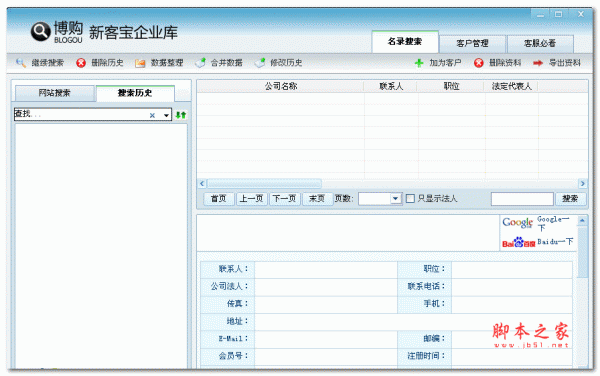Click the 导出资料 toolbar label
Screen dimensions: 600x376
(565, 63)
